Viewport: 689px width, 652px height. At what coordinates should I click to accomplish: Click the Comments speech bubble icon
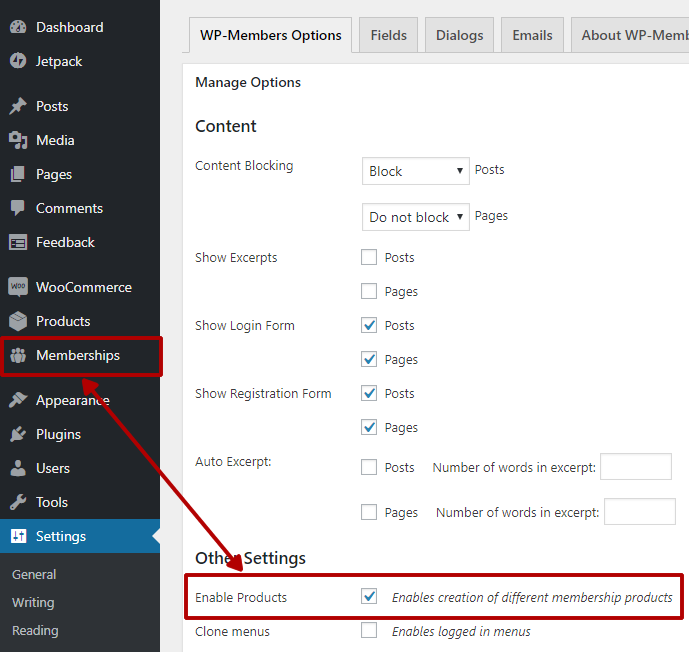[x=18, y=208]
